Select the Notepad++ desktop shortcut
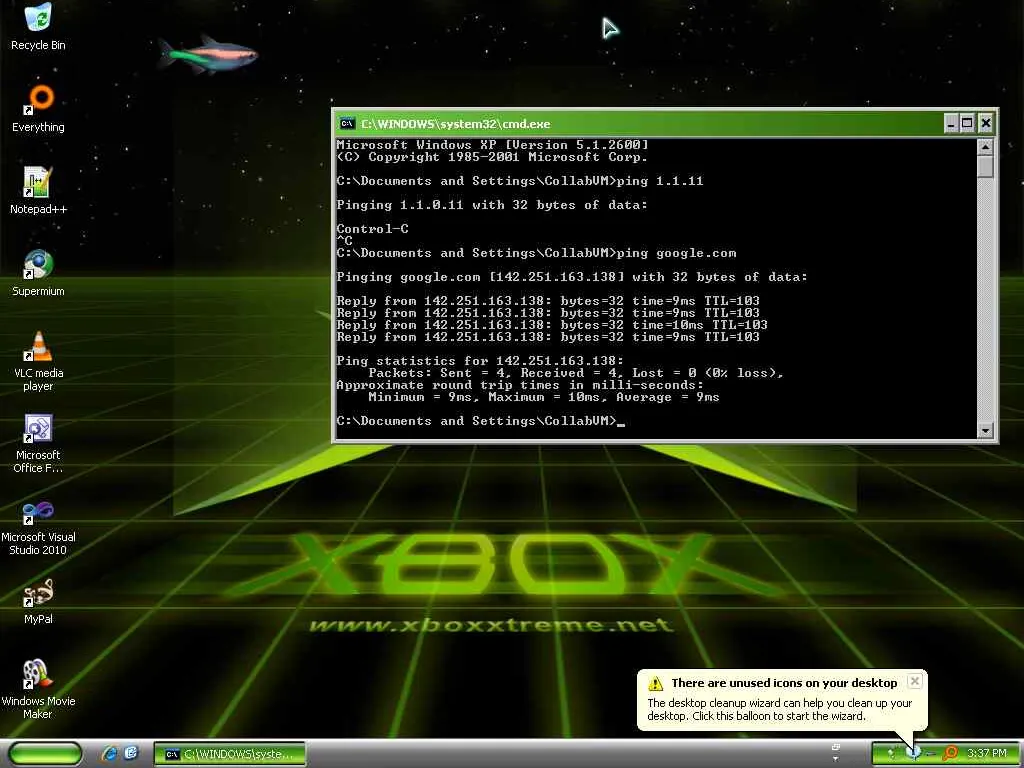 (x=39, y=191)
